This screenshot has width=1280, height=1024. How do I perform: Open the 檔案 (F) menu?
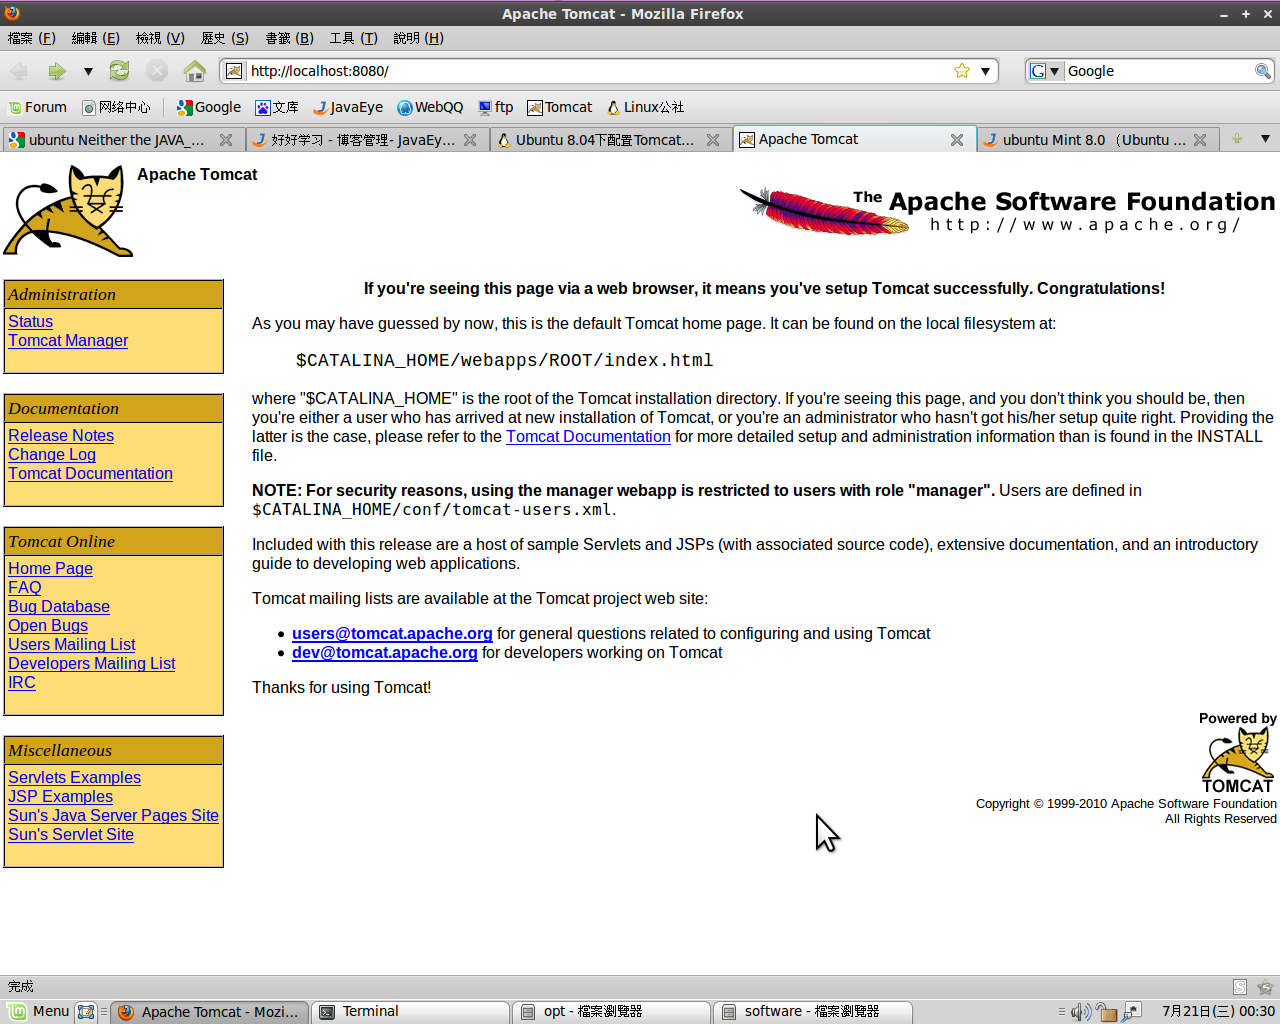[x=31, y=38]
